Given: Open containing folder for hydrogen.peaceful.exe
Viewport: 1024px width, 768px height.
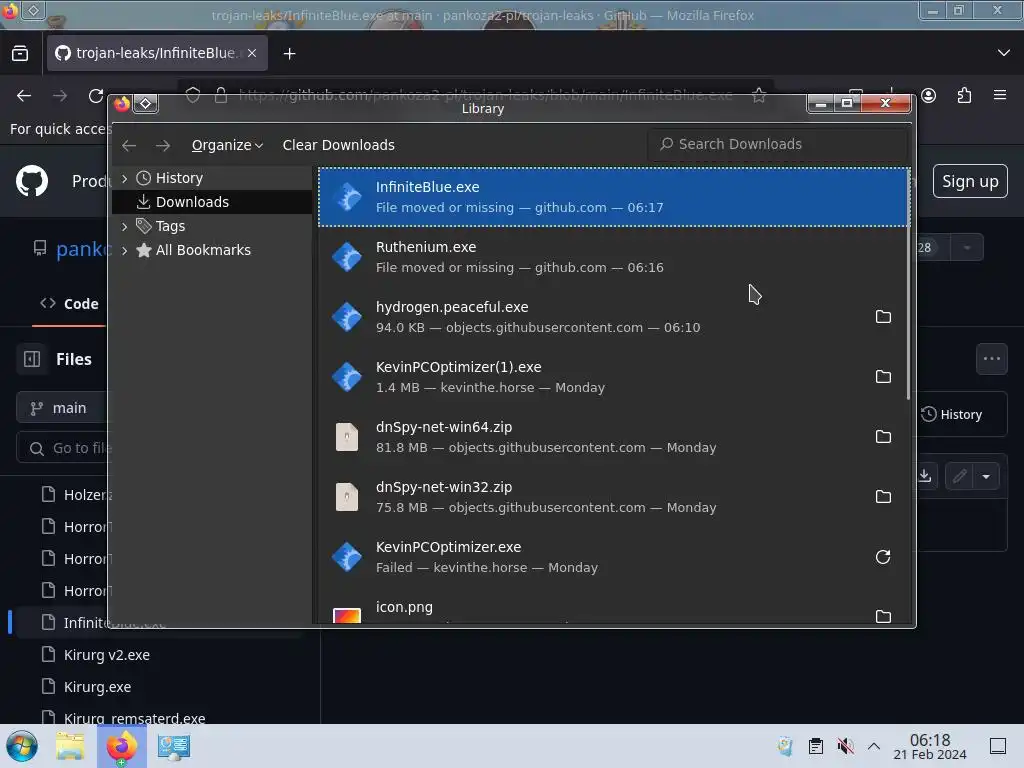Looking at the screenshot, I should point(883,317).
